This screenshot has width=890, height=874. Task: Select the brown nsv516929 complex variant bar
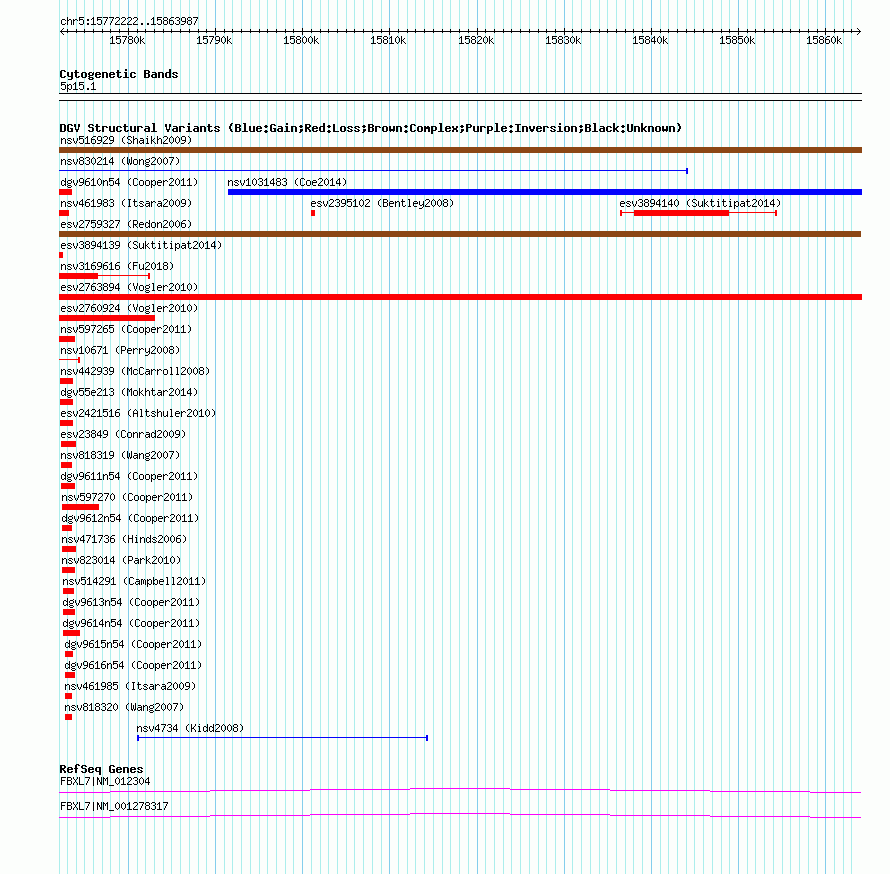[x=460, y=150]
